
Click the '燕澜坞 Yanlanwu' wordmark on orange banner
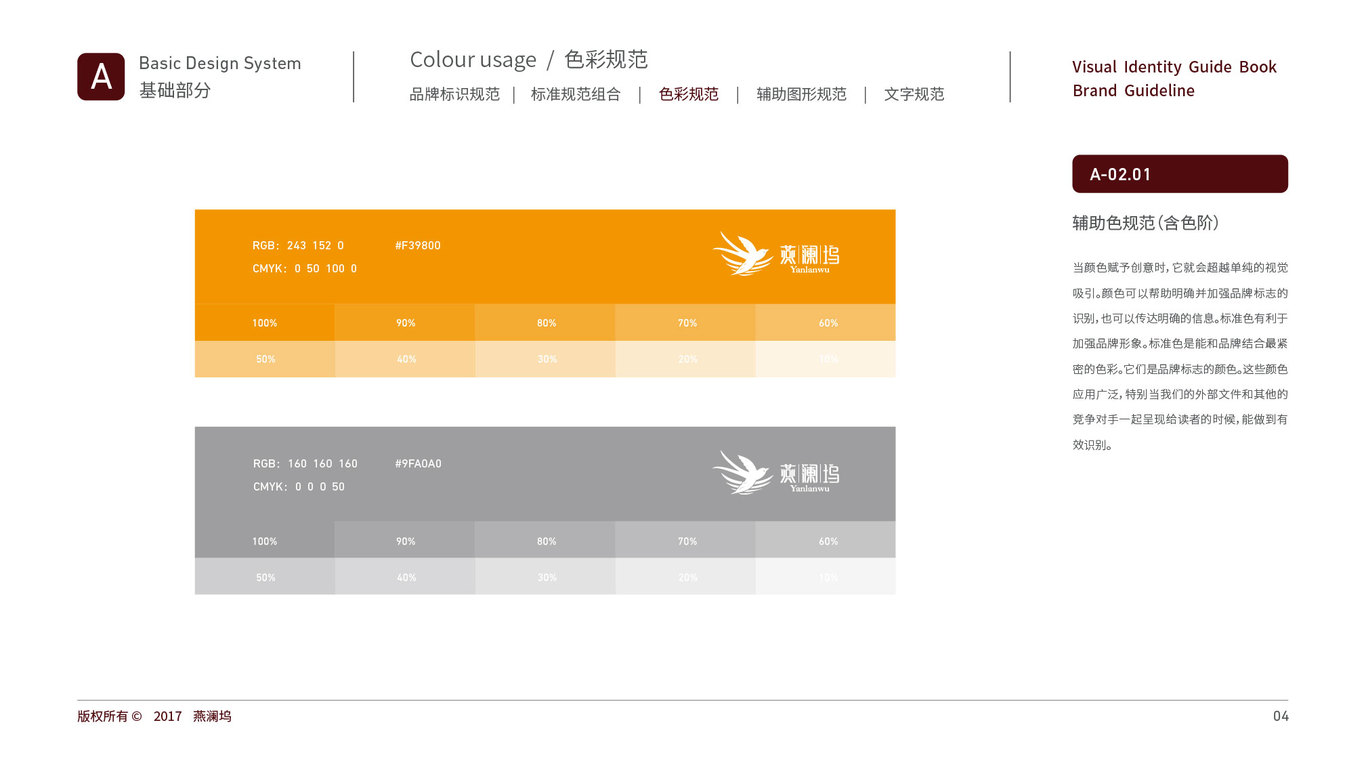[809, 258]
